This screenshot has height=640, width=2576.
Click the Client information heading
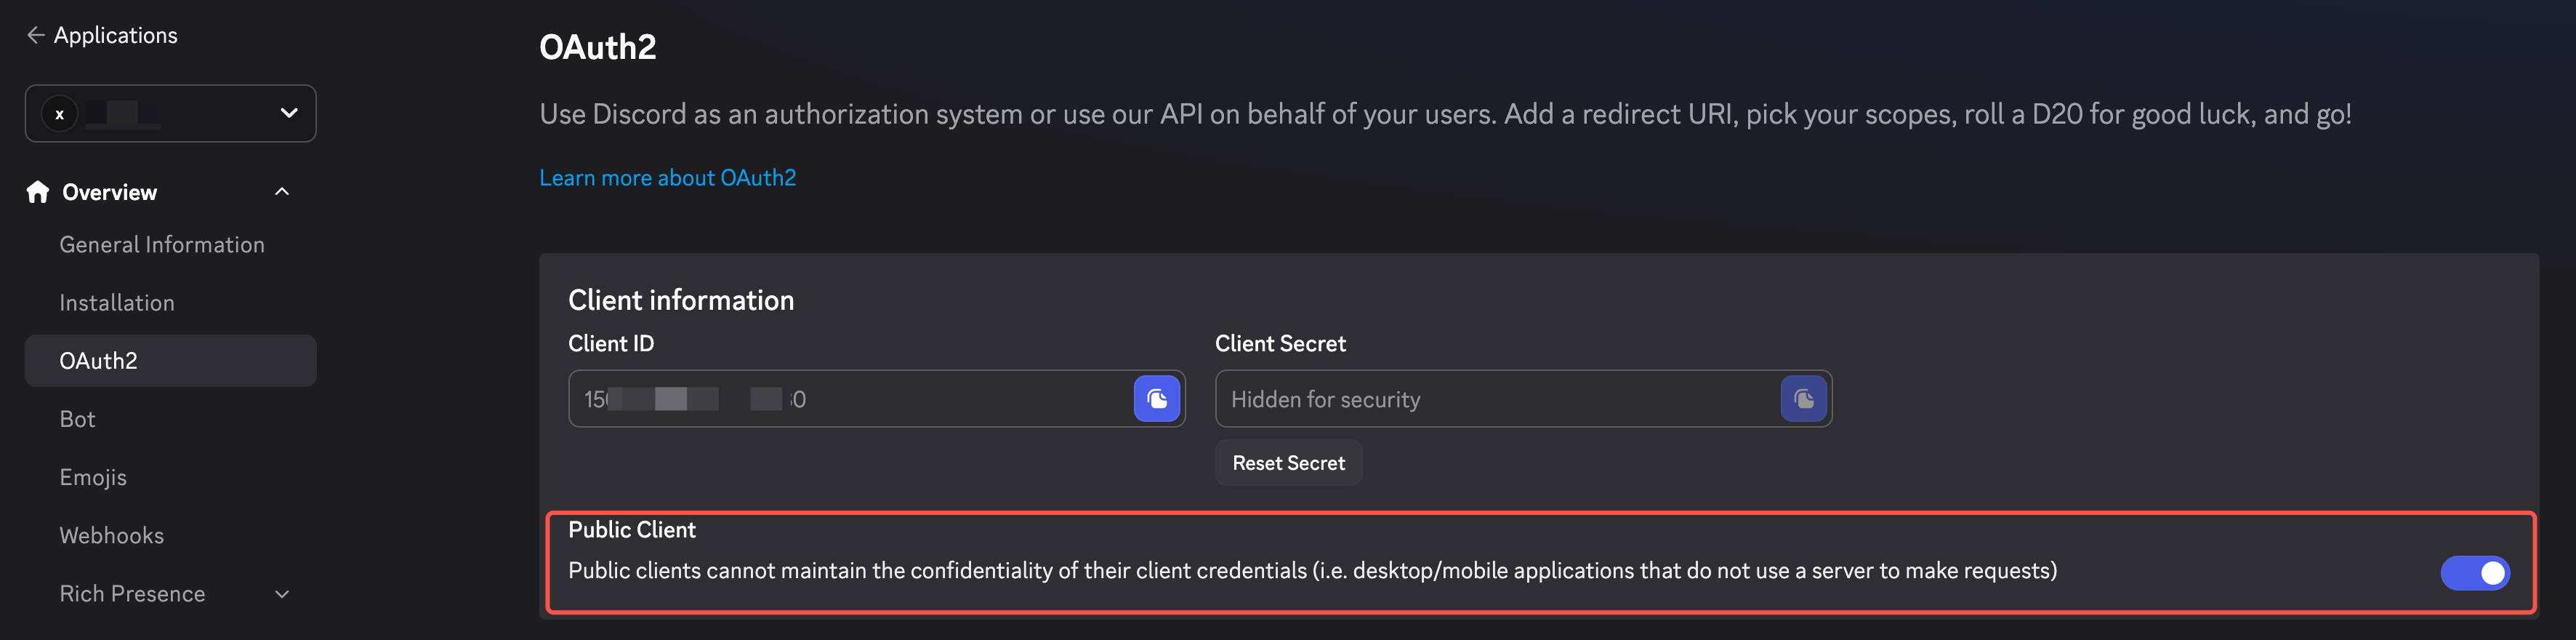click(681, 300)
